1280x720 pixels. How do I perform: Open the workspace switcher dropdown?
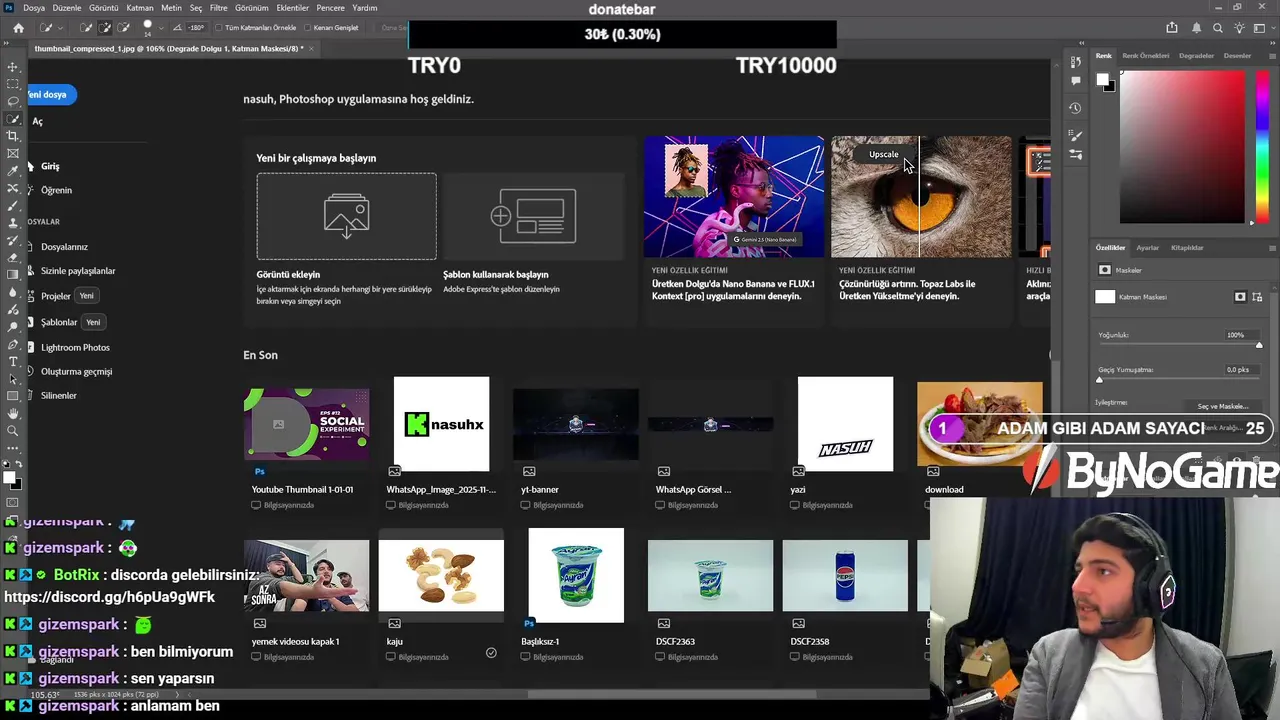click(1262, 28)
